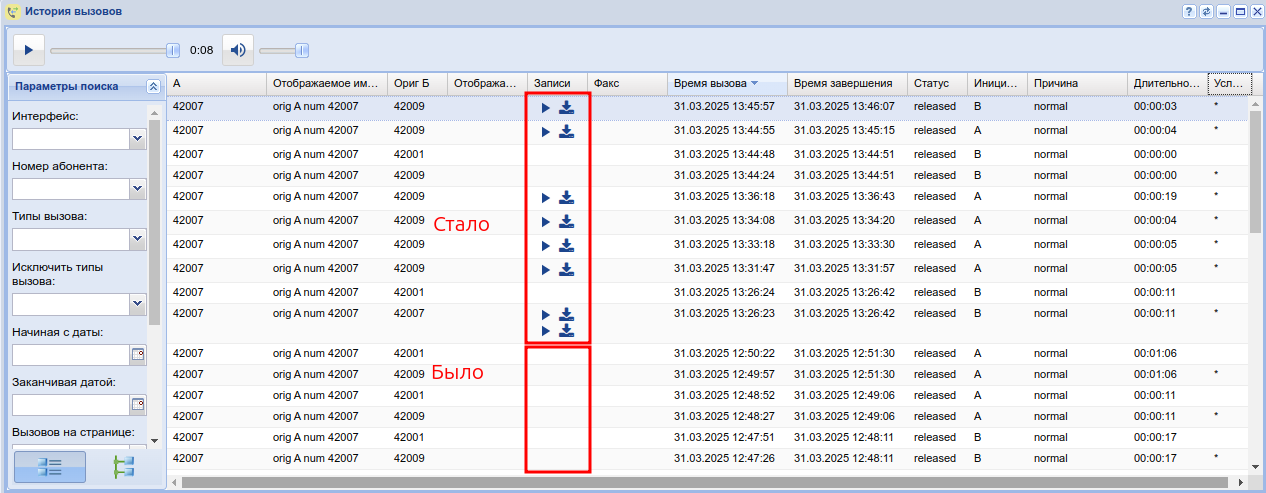Click the refresh arrows icon in title bar

tap(1206, 11)
